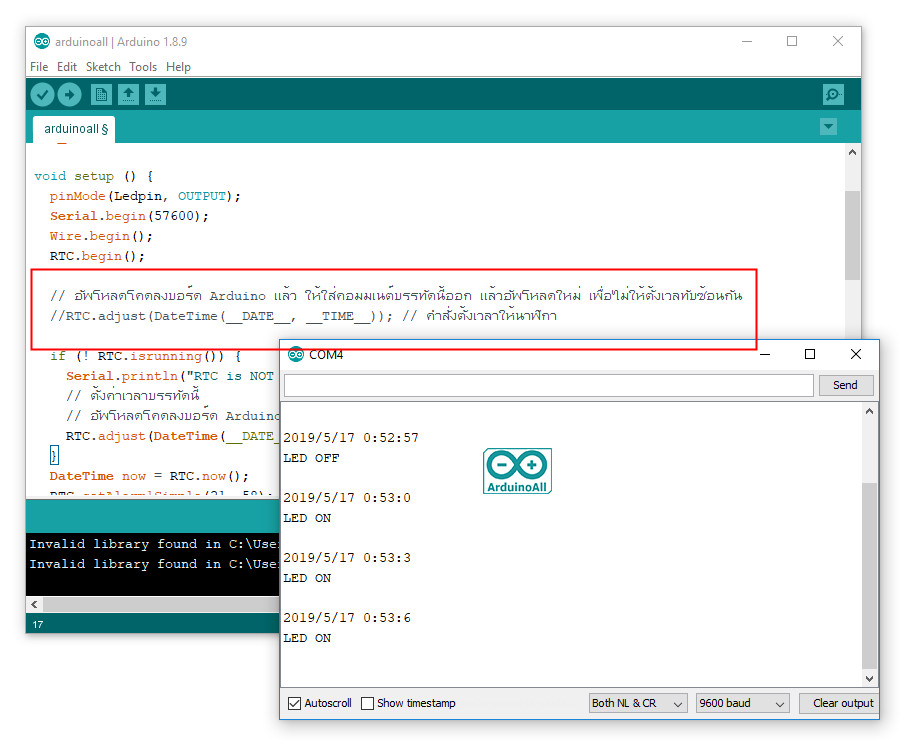Click the serial monitor scrollbar up arrow
The height and width of the screenshot is (749, 919).
(x=869, y=411)
